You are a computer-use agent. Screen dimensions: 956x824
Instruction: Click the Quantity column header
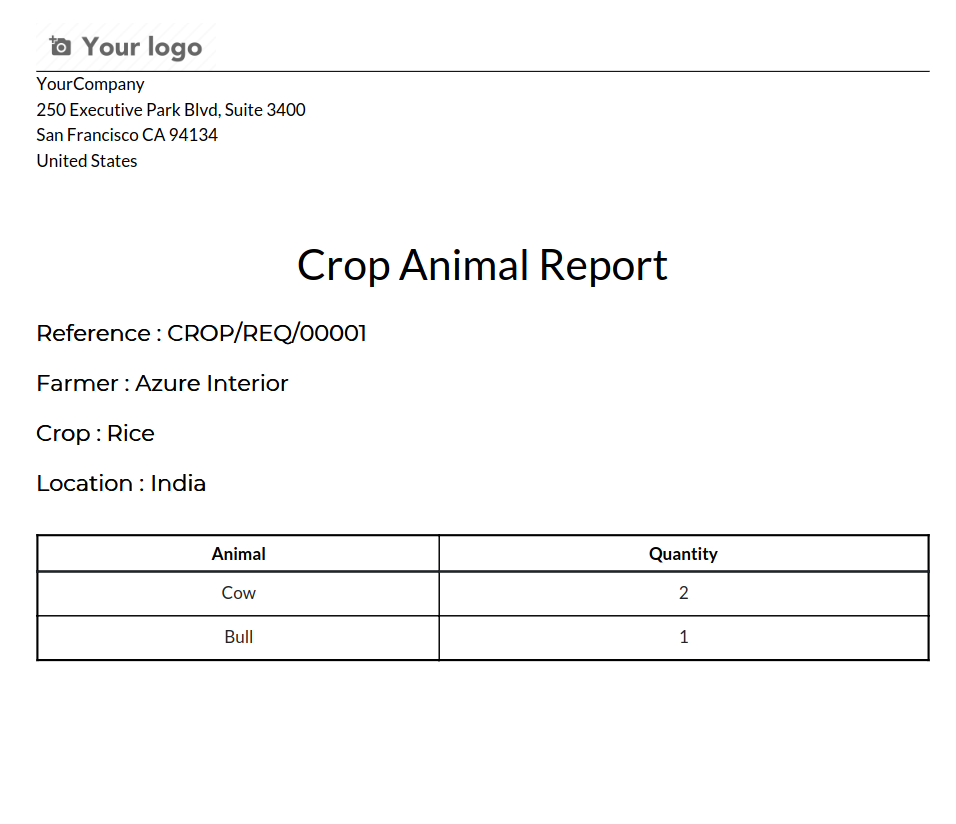[683, 554]
